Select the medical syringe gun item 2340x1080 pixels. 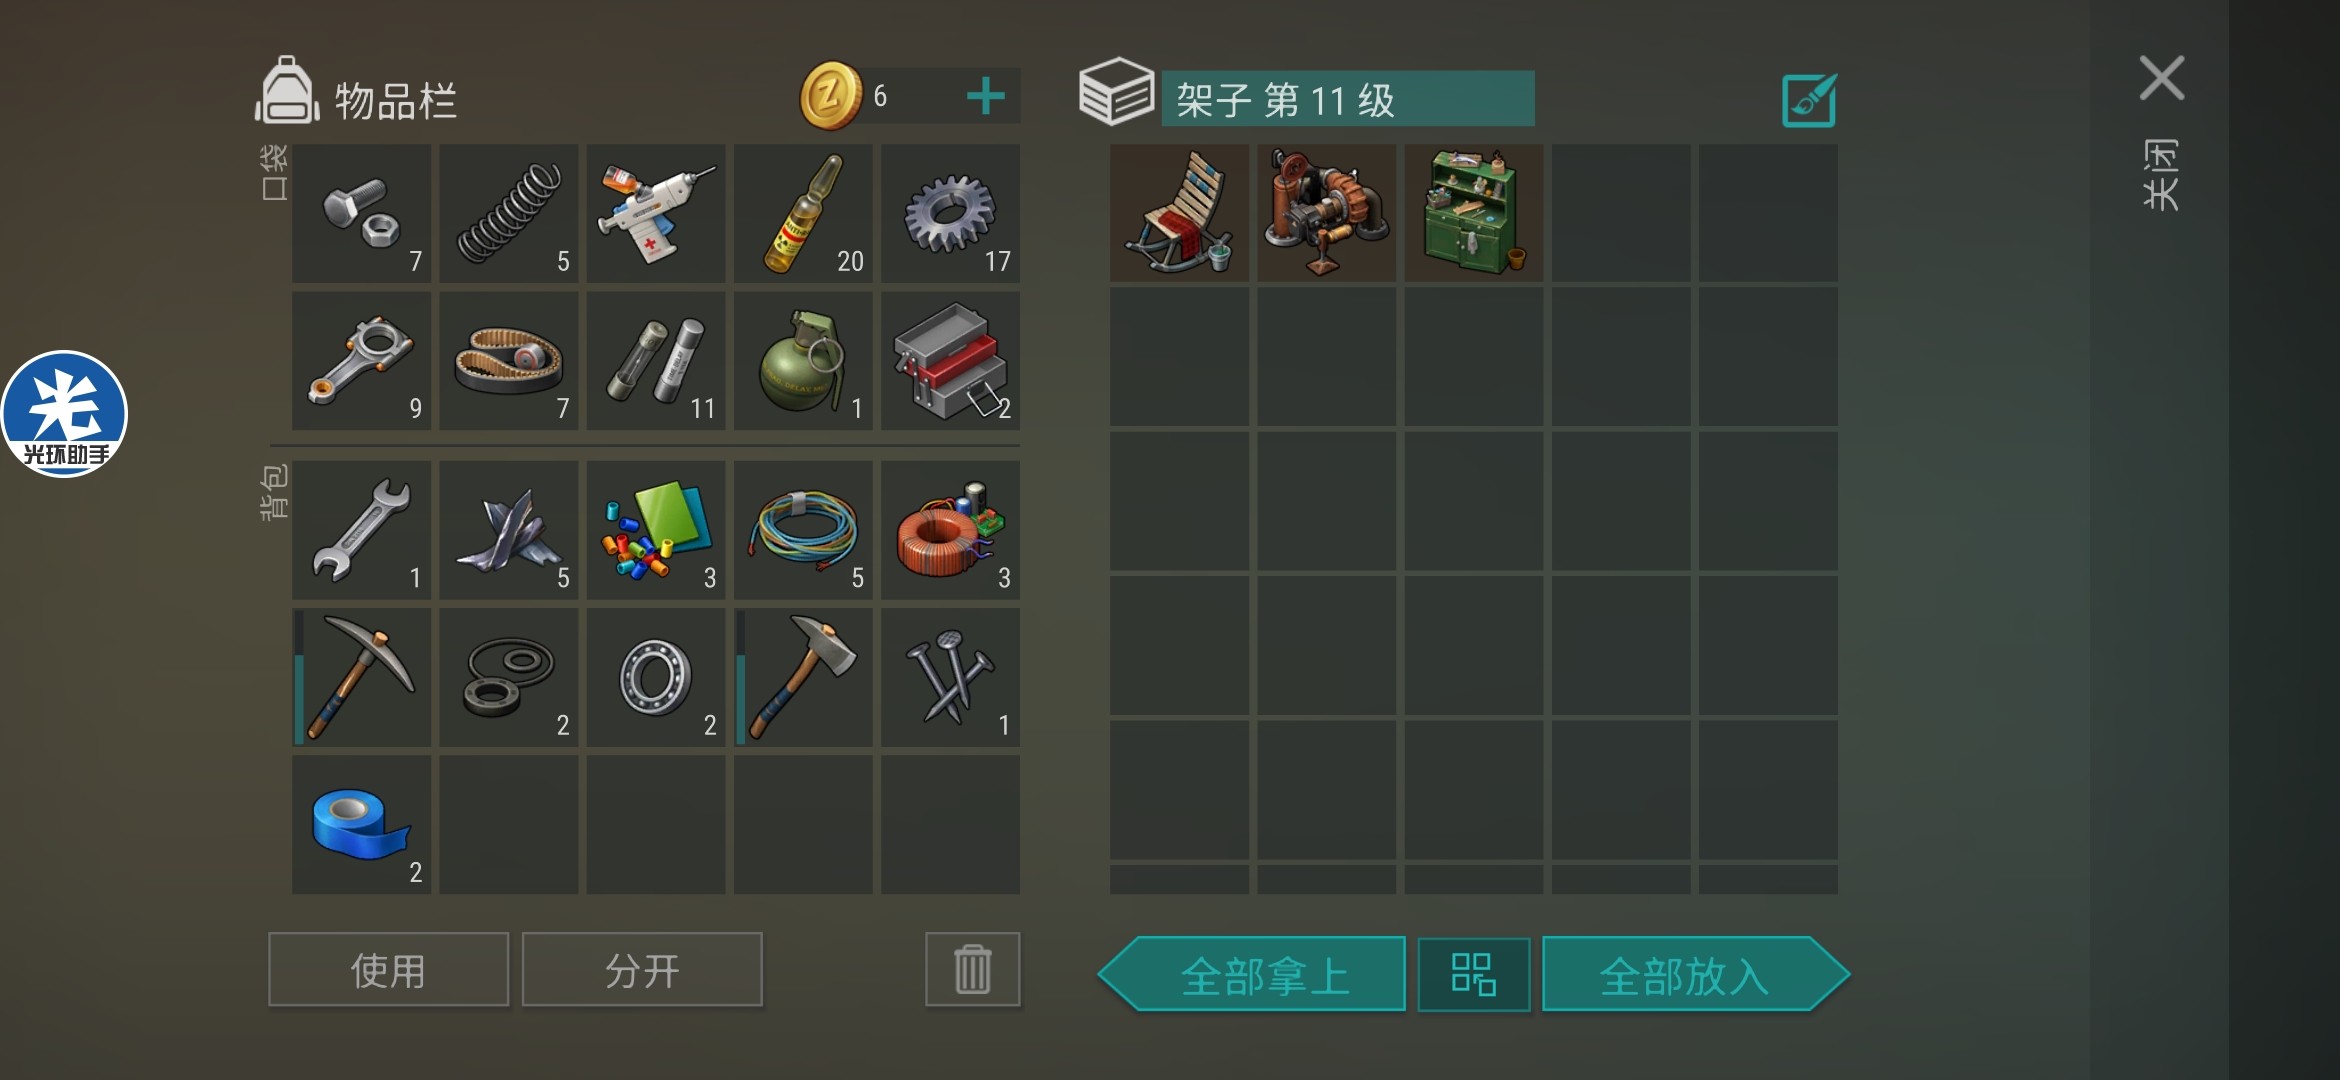pyautogui.click(x=655, y=213)
